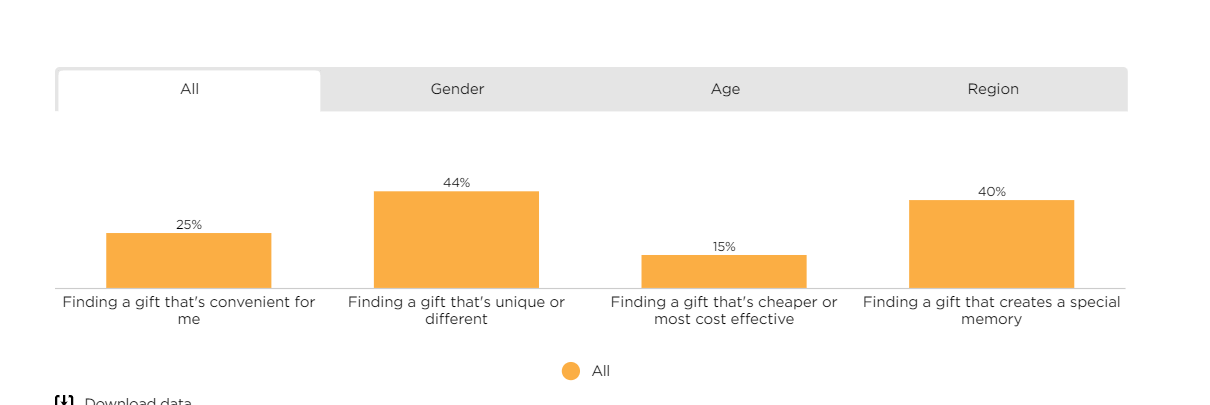Image resolution: width=1210 pixels, height=405 pixels.
Task: Click the 44% value label
Action: (x=456, y=183)
